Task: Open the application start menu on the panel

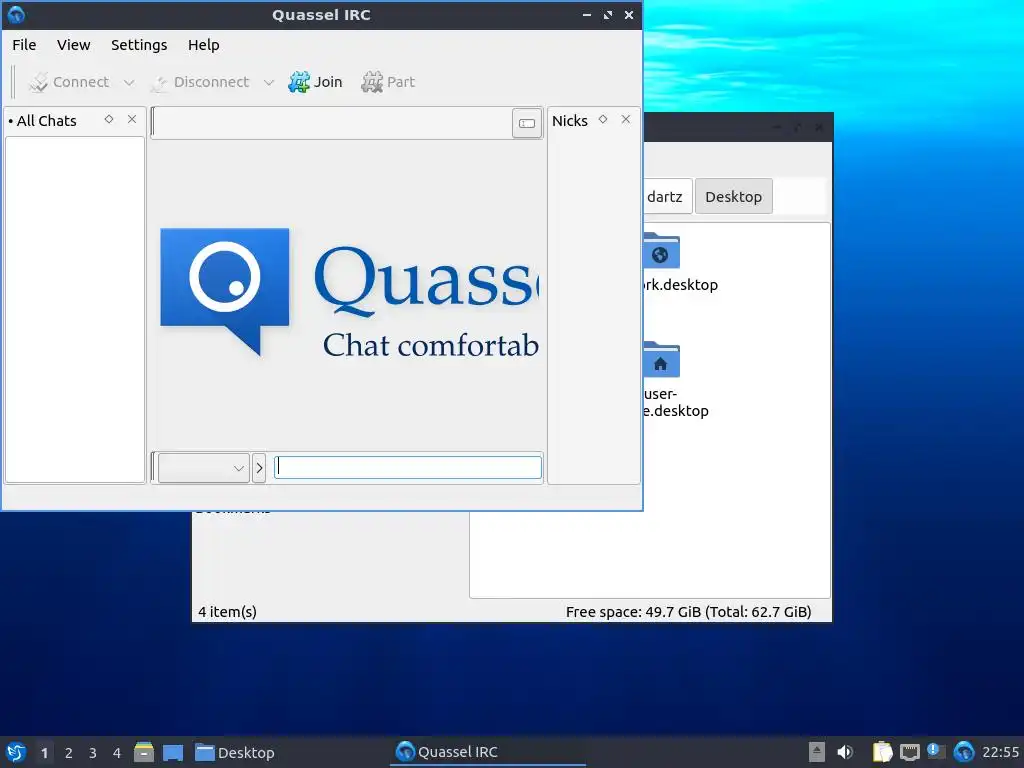Action: coord(16,752)
